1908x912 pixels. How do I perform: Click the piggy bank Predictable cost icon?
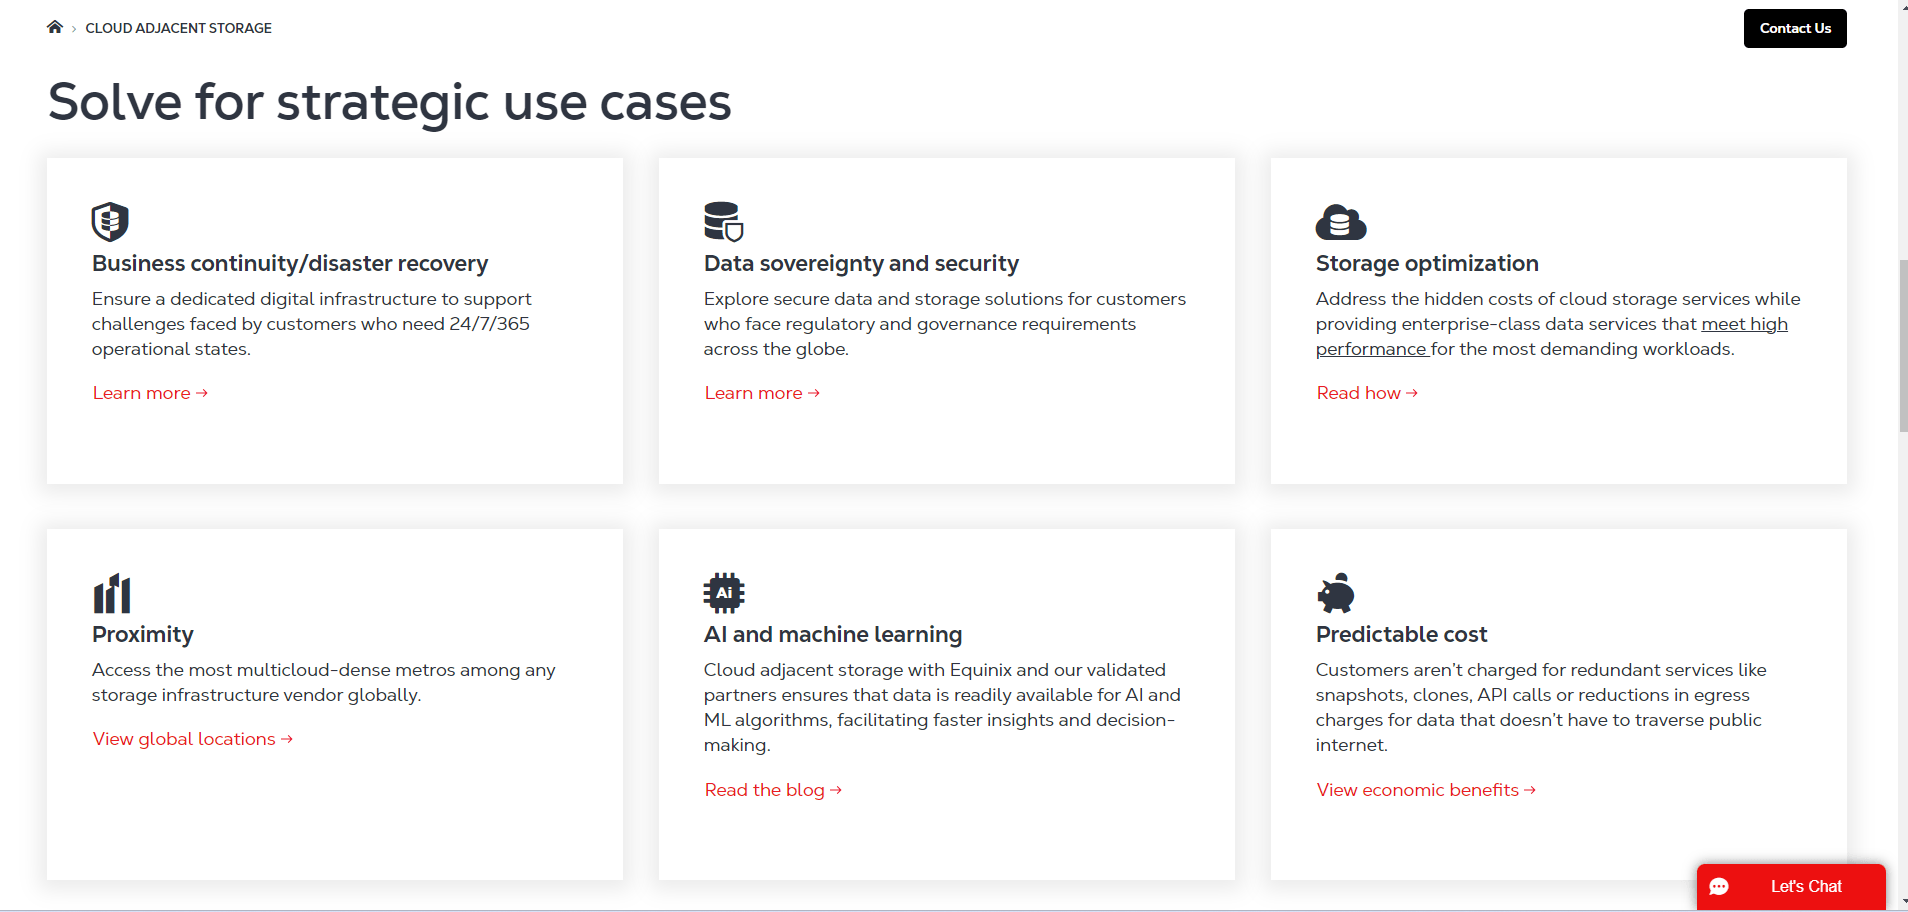click(x=1336, y=593)
